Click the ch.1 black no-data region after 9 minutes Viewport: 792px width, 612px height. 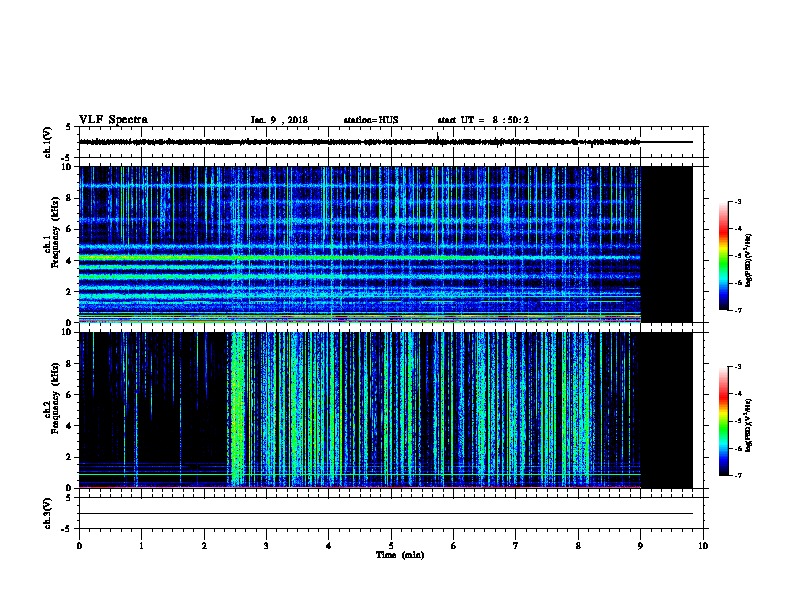[667, 244]
